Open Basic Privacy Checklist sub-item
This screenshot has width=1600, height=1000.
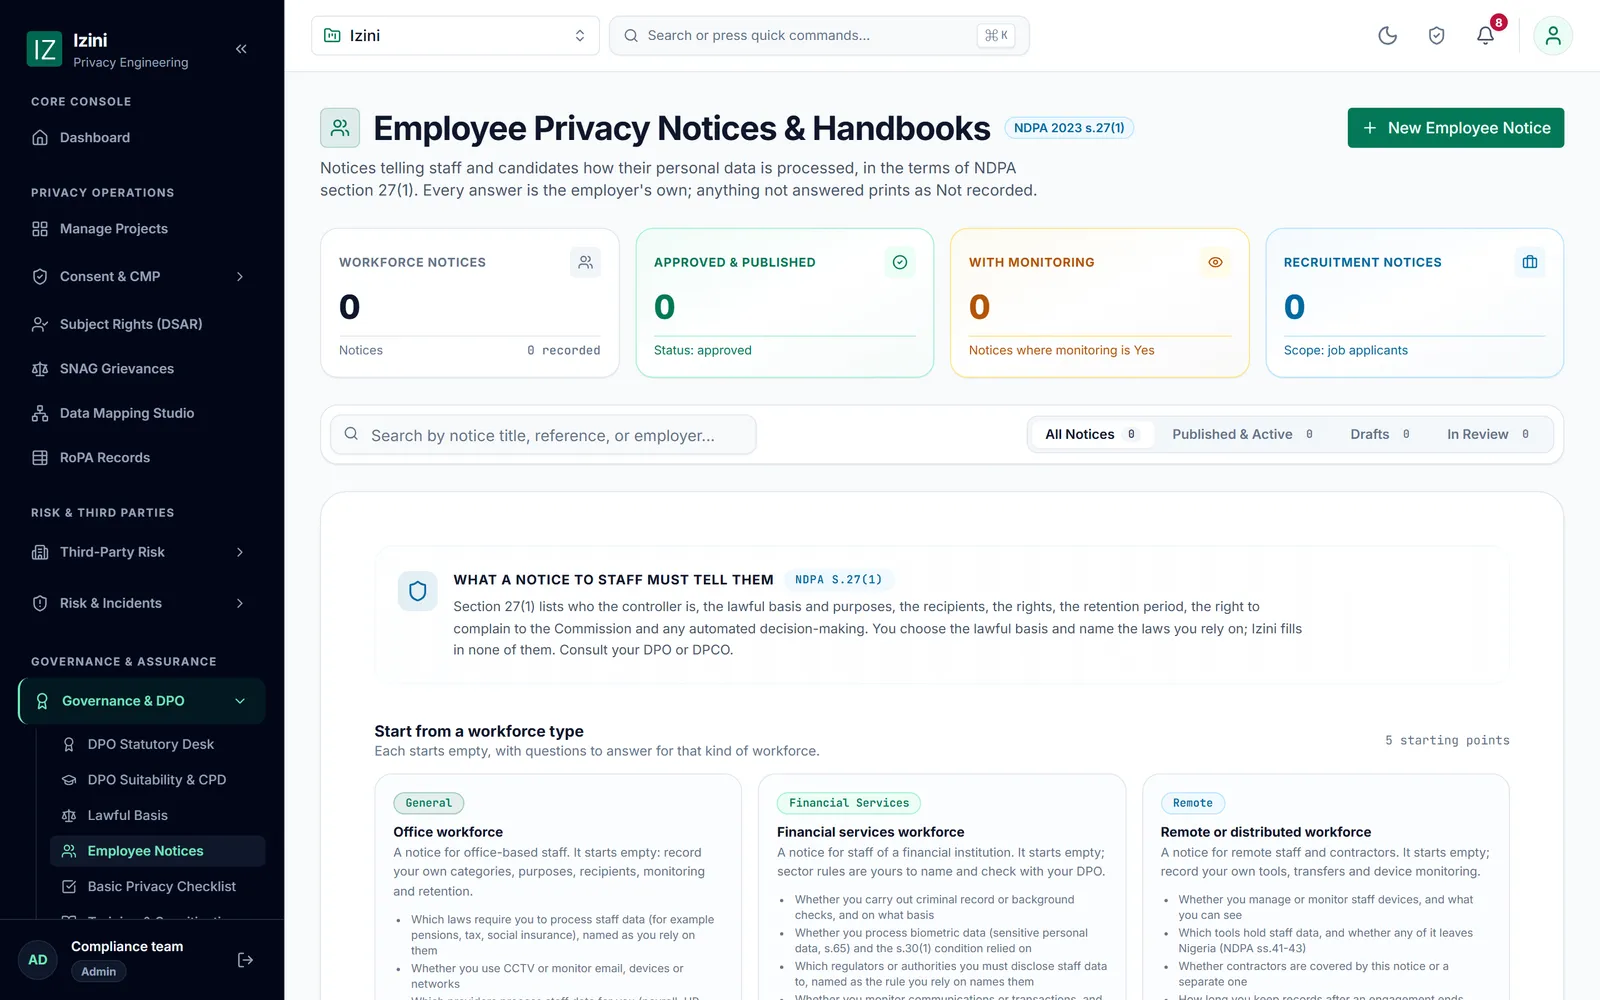157,887
